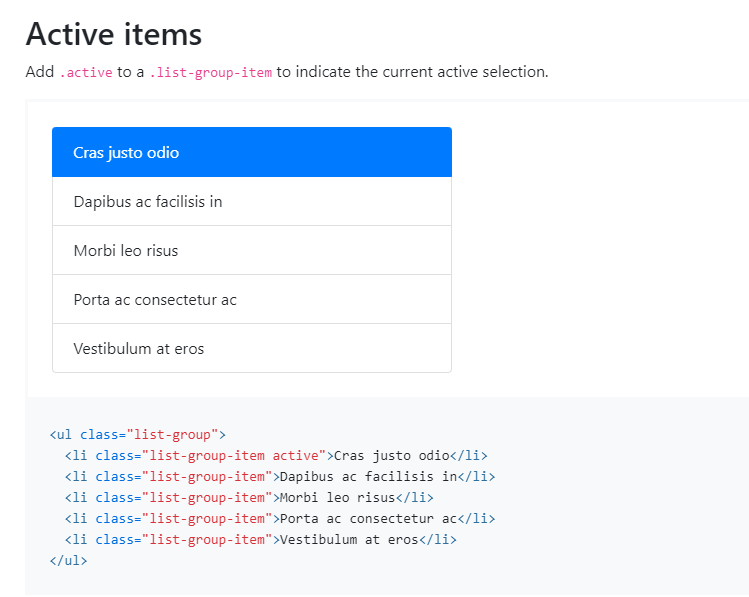This screenshot has width=749, height=597.
Task: Select the "Vestibulum at eros" list item
Action: (251, 348)
